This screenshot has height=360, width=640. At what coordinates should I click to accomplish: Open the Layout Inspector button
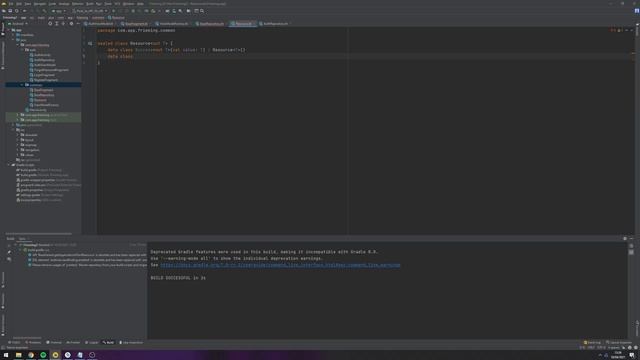click(x=619, y=342)
